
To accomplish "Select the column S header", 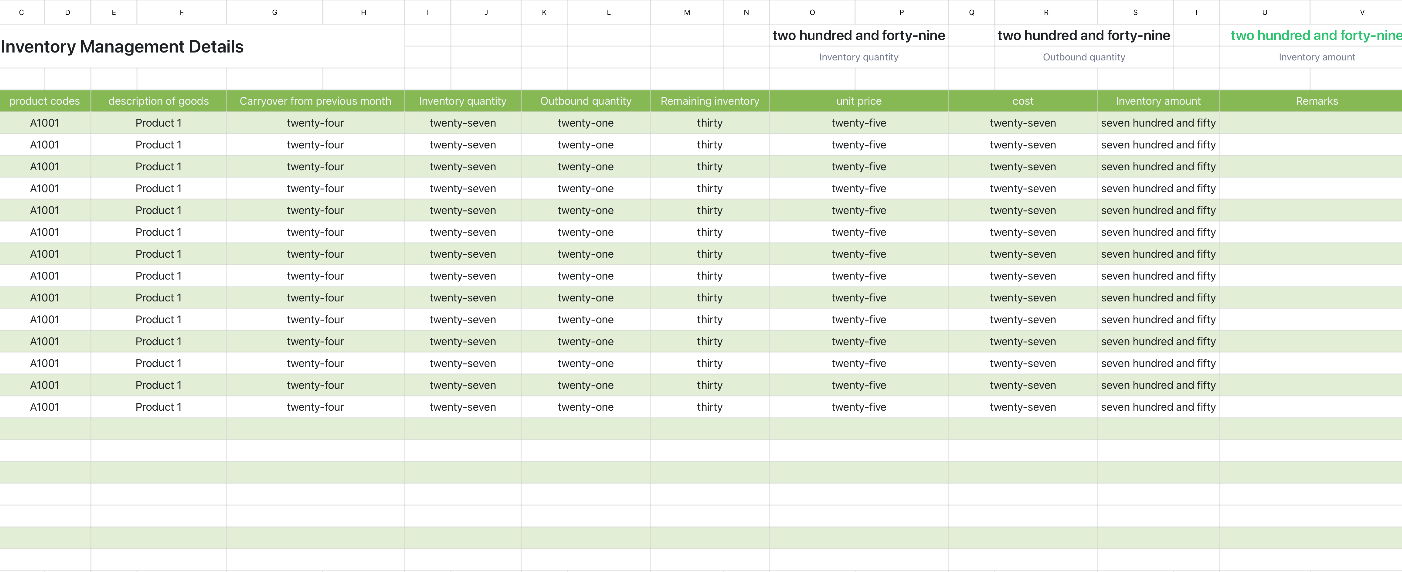I will pos(1136,12).
